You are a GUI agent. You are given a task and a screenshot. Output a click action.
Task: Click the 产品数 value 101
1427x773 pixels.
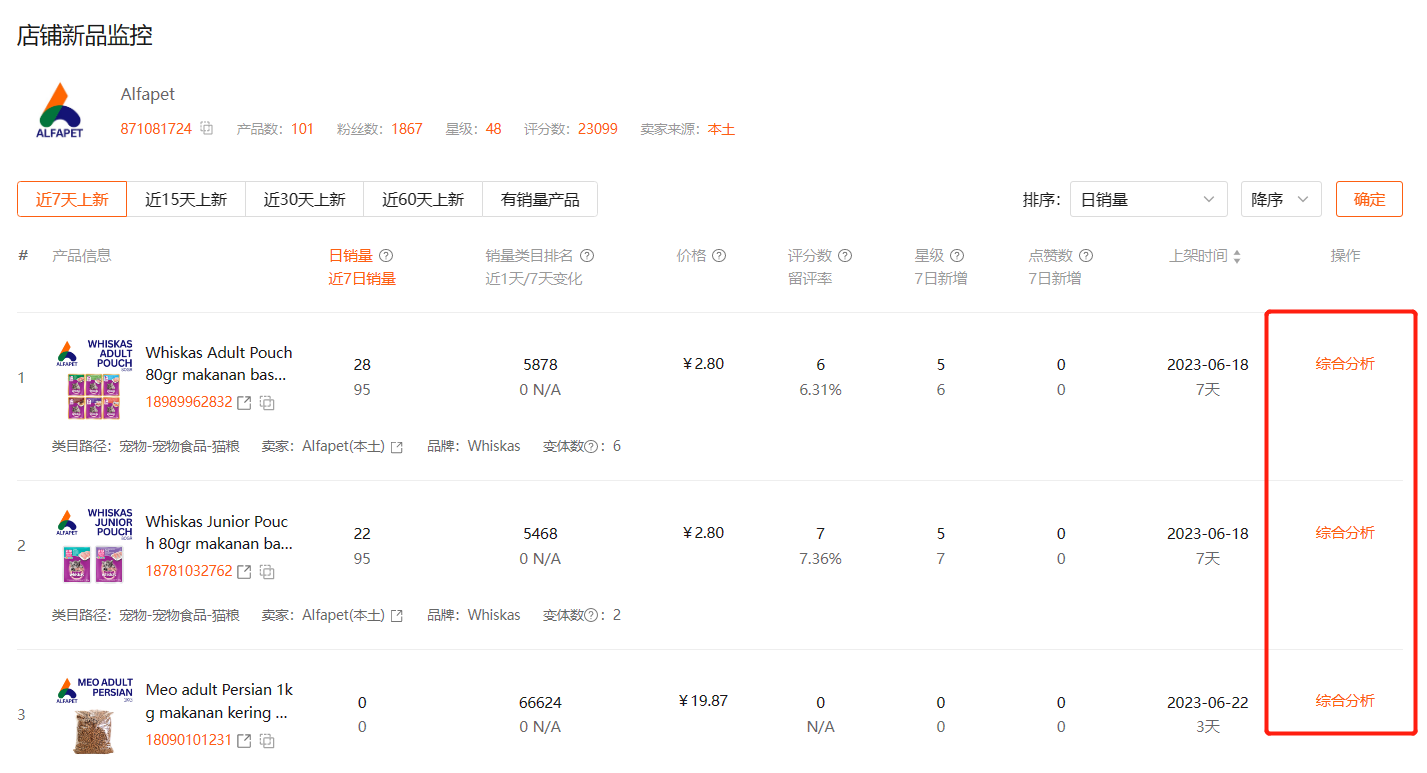303,129
